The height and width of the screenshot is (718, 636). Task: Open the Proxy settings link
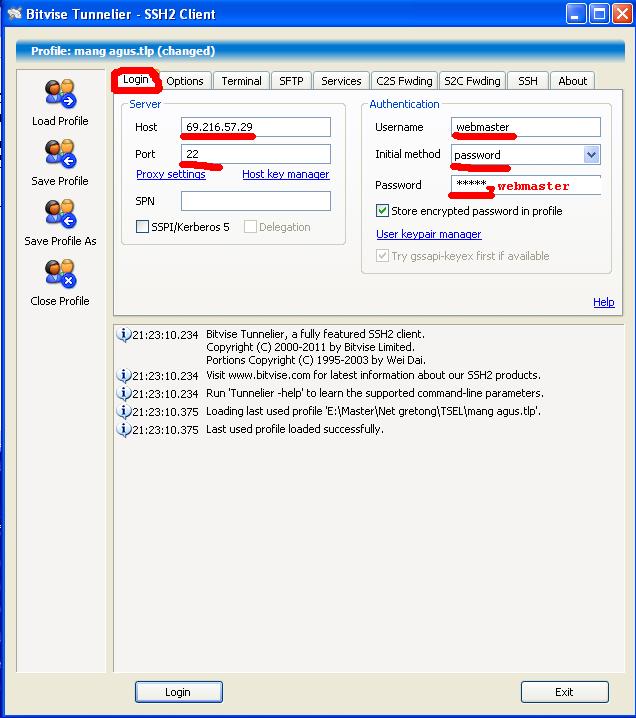pos(171,174)
